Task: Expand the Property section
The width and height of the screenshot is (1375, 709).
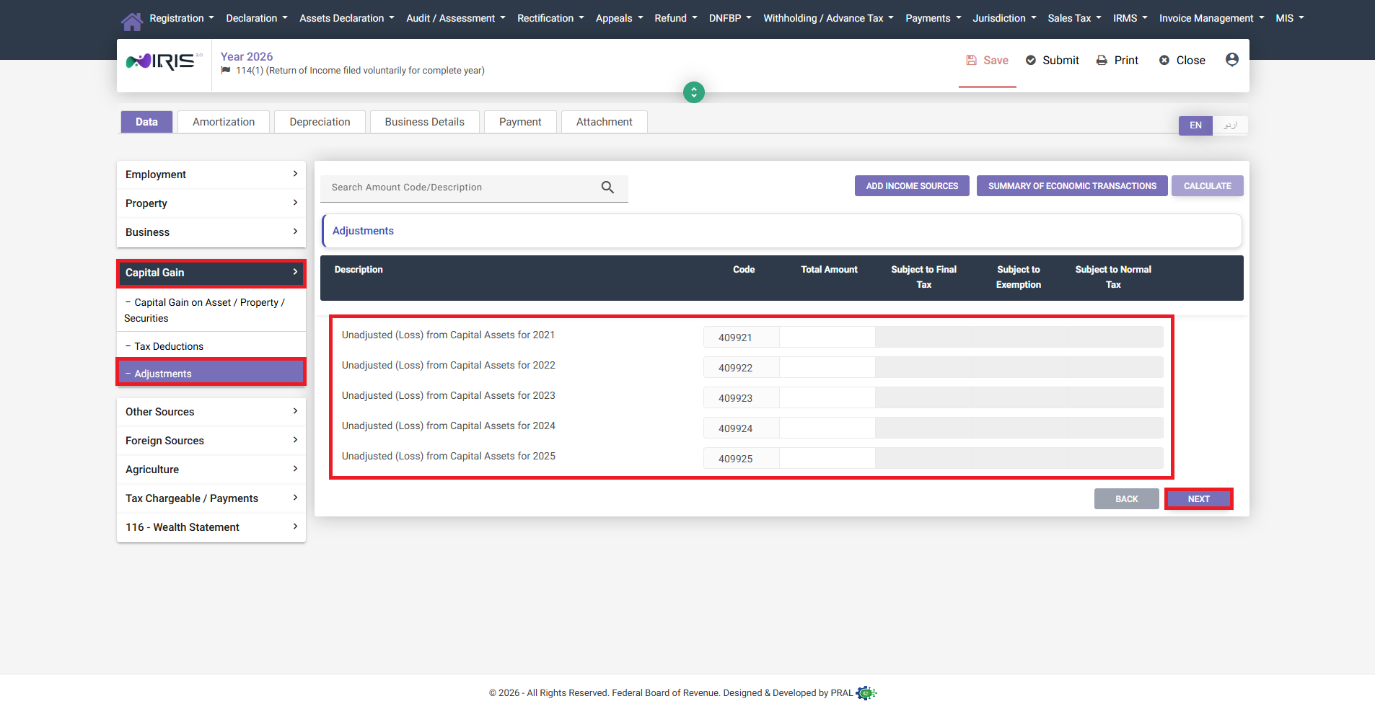Action: (211, 203)
